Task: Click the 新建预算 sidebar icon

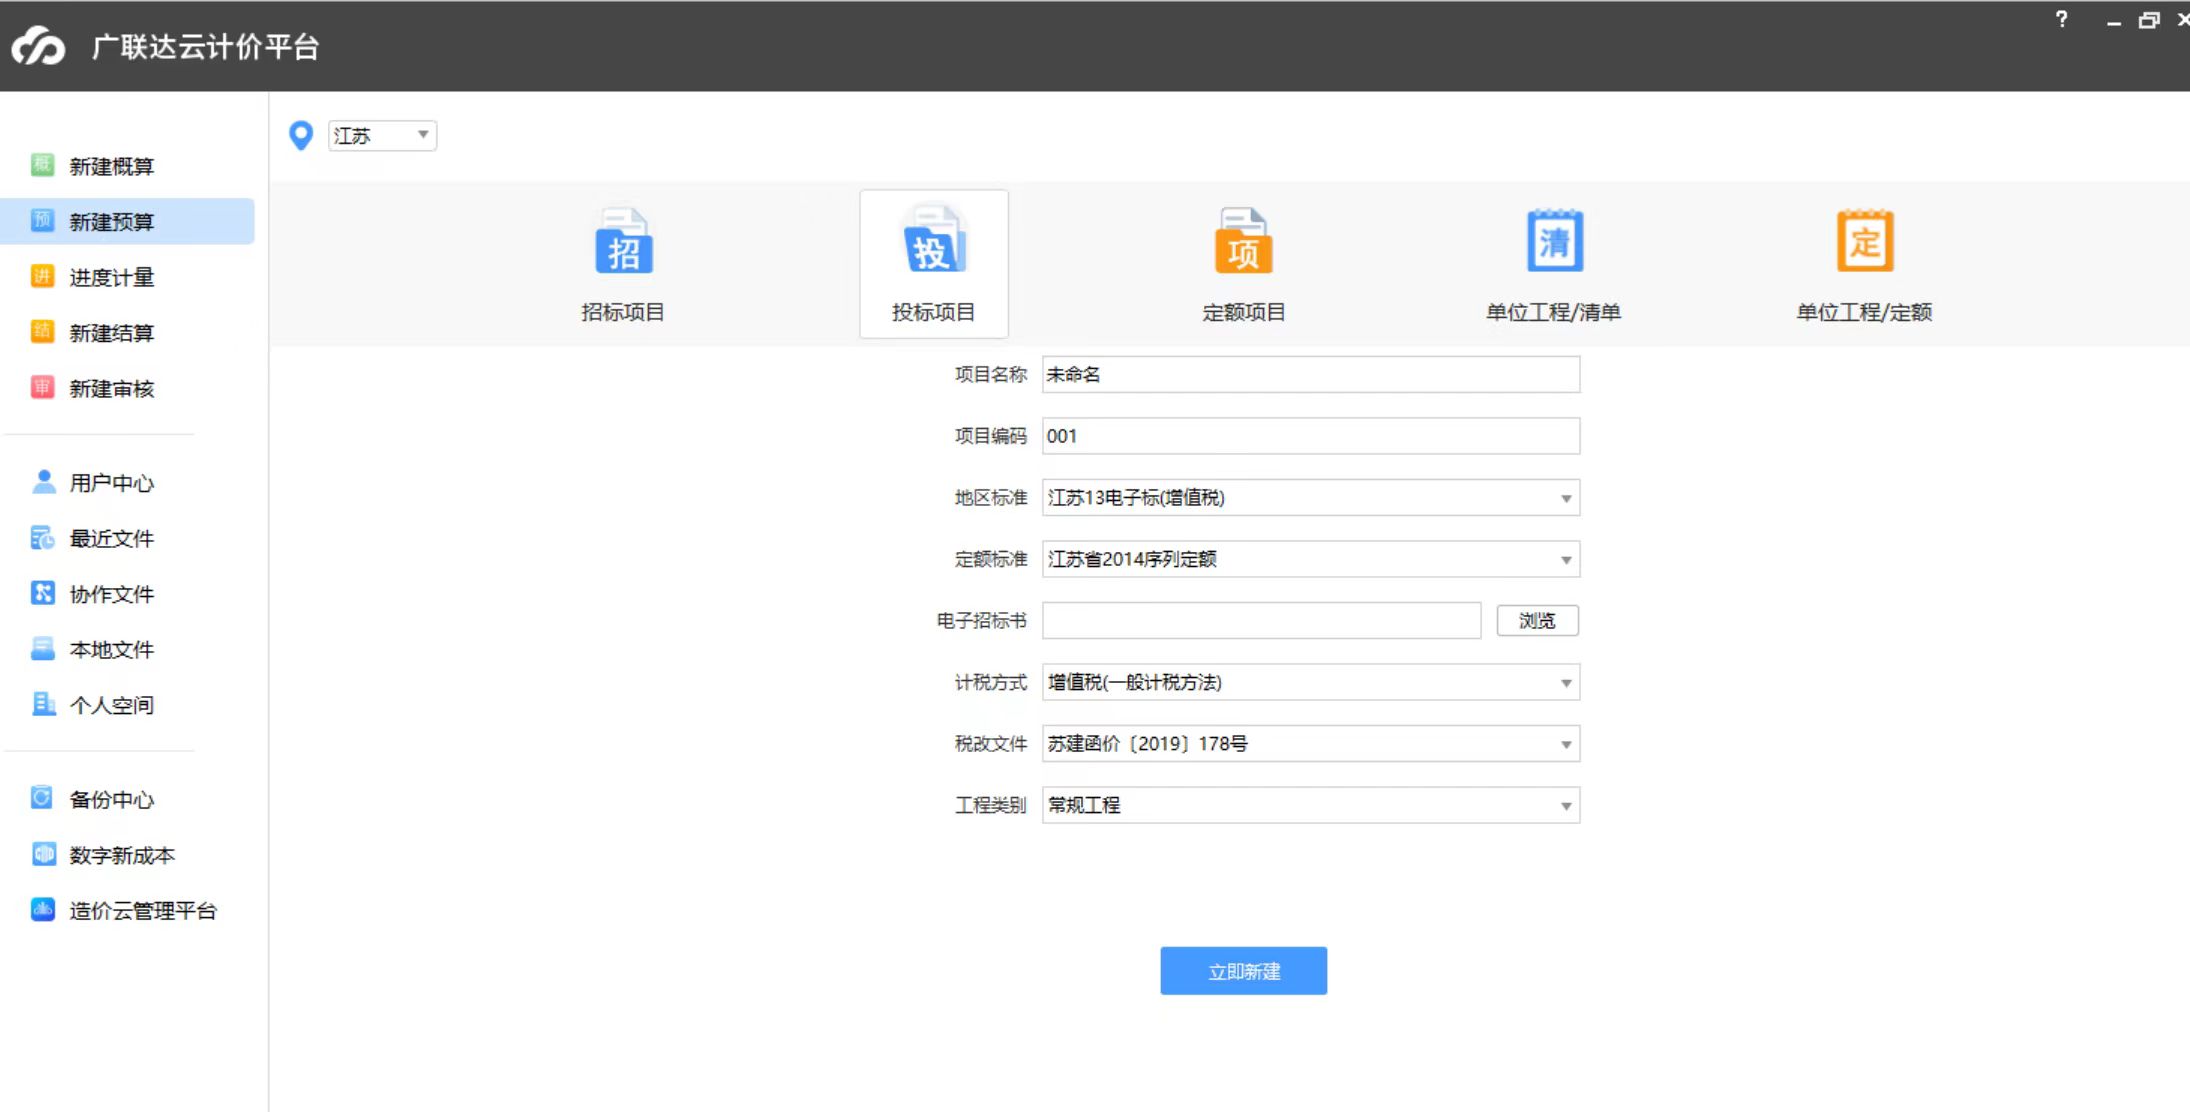Action: 42,220
